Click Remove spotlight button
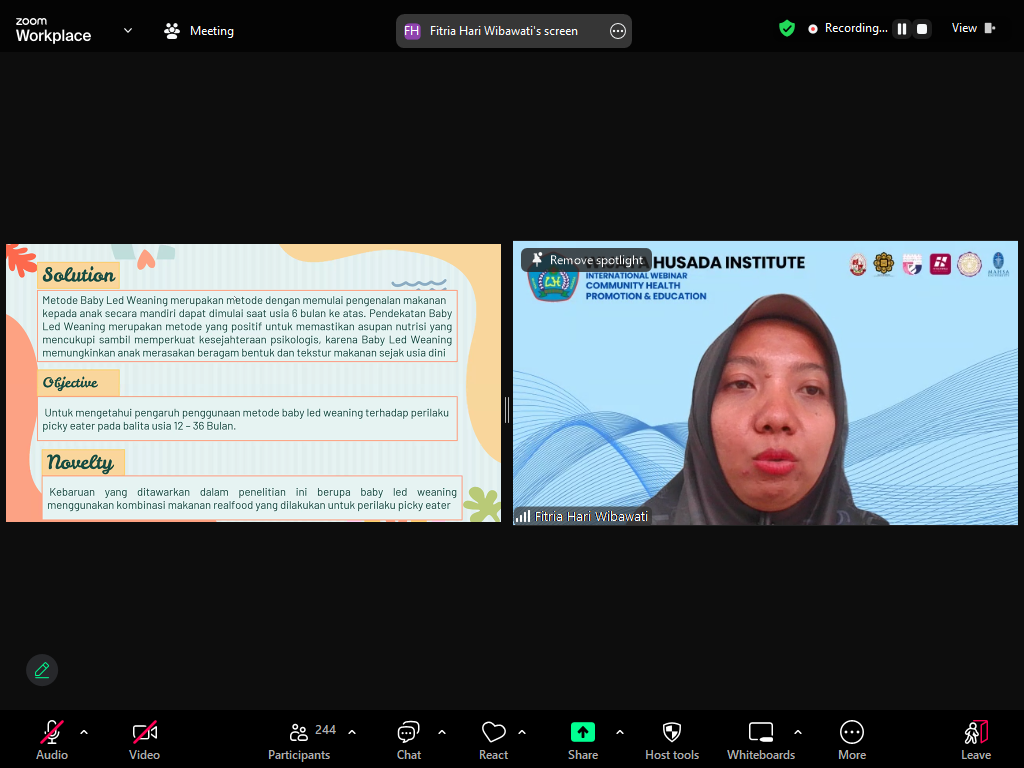The width and height of the screenshot is (1024, 768). [x=586, y=260]
